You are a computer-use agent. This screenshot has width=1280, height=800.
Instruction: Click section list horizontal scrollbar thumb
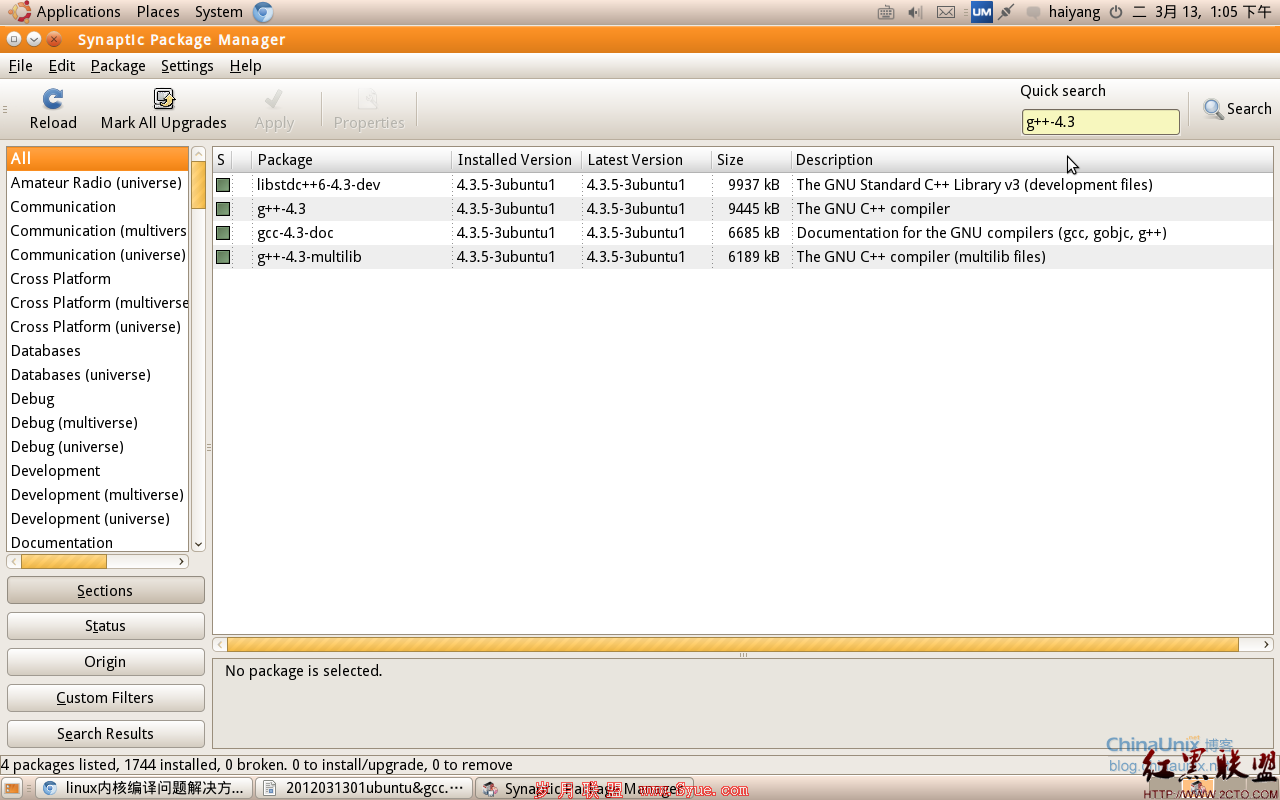64,562
